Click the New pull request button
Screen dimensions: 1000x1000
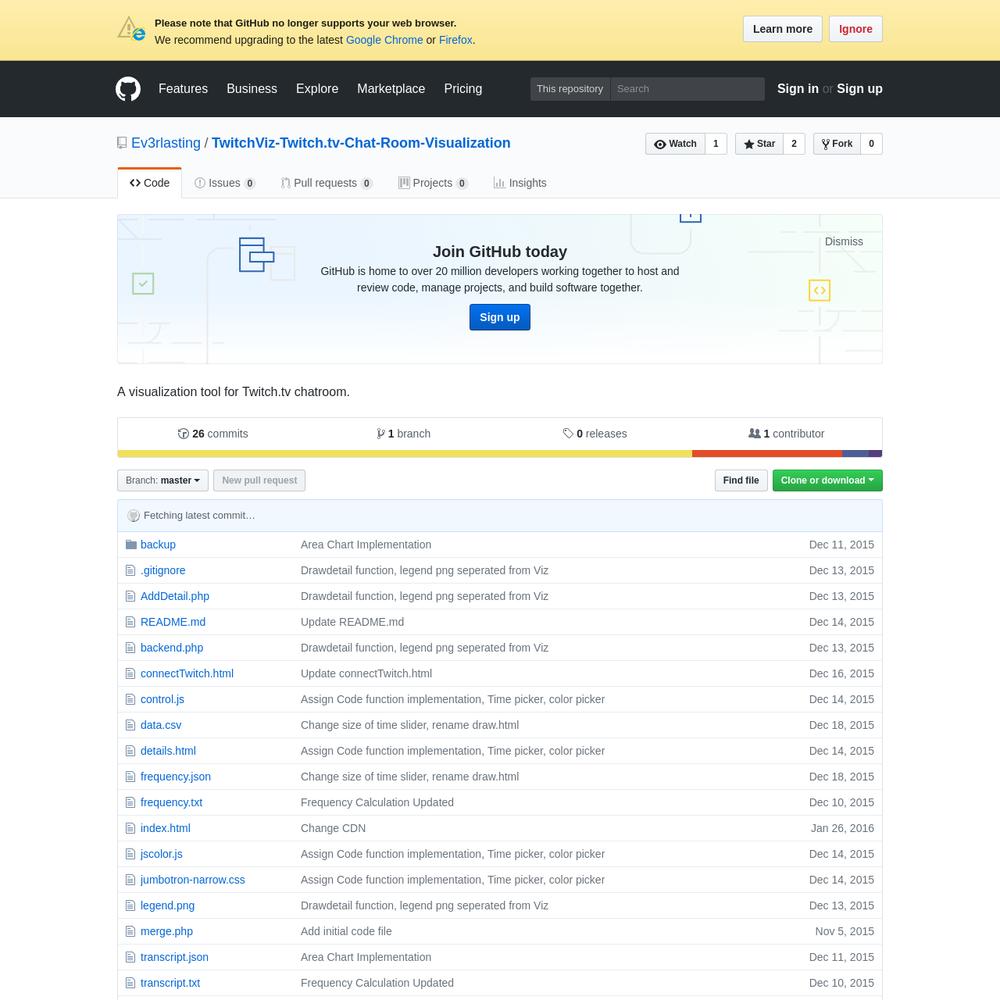pyautogui.click(x=259, y=480)
